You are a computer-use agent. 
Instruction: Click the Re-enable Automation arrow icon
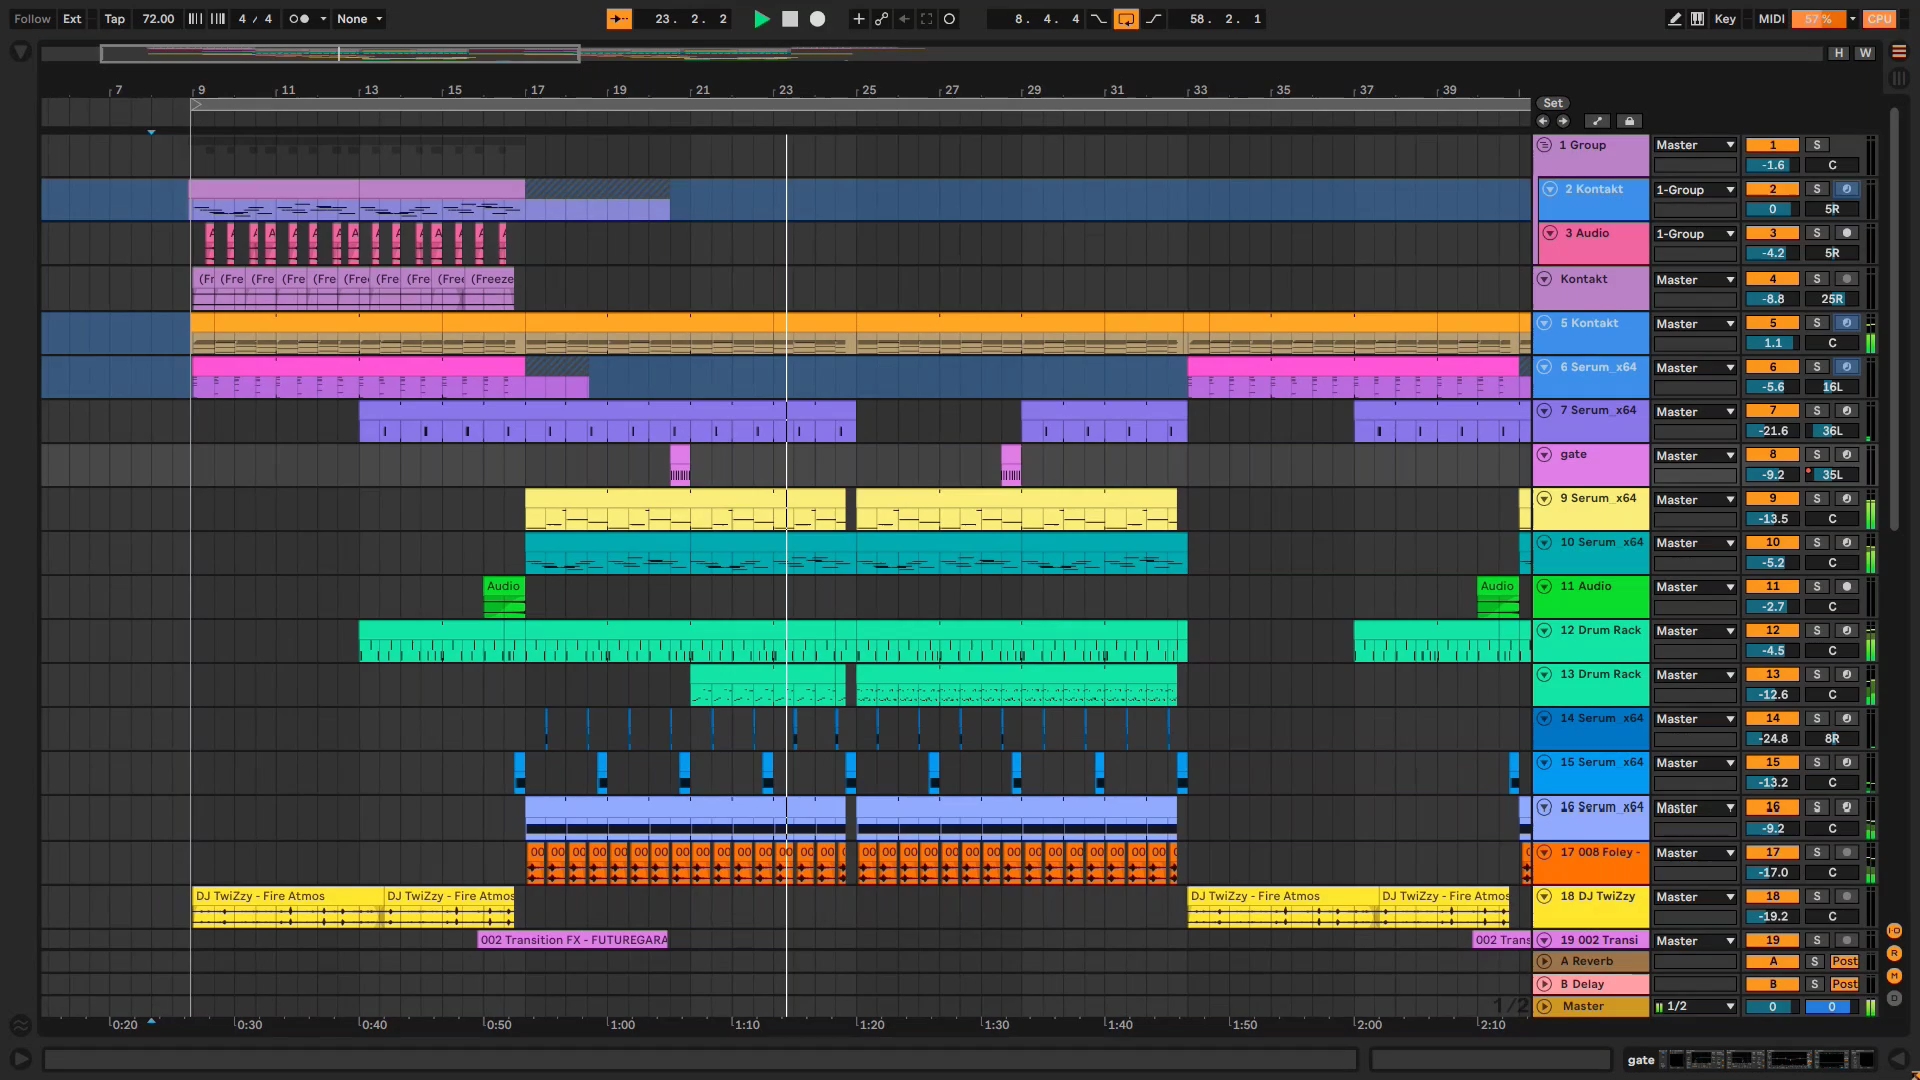coord(904,19)
